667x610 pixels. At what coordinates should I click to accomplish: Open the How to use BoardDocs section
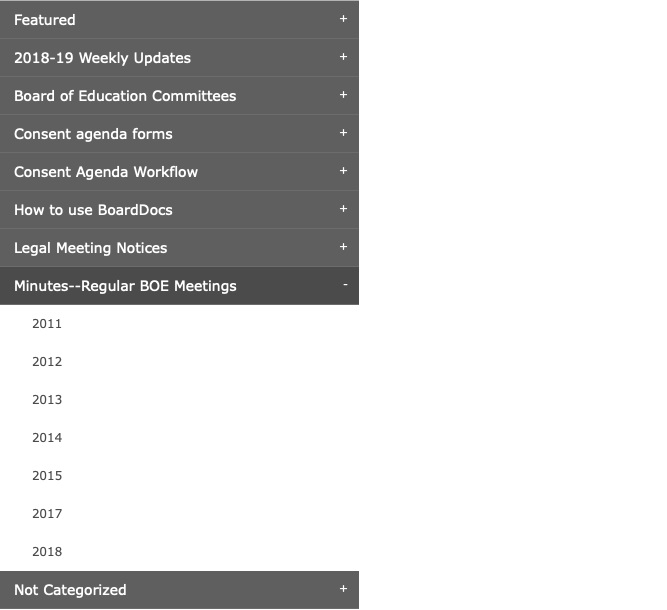point(179,210)
